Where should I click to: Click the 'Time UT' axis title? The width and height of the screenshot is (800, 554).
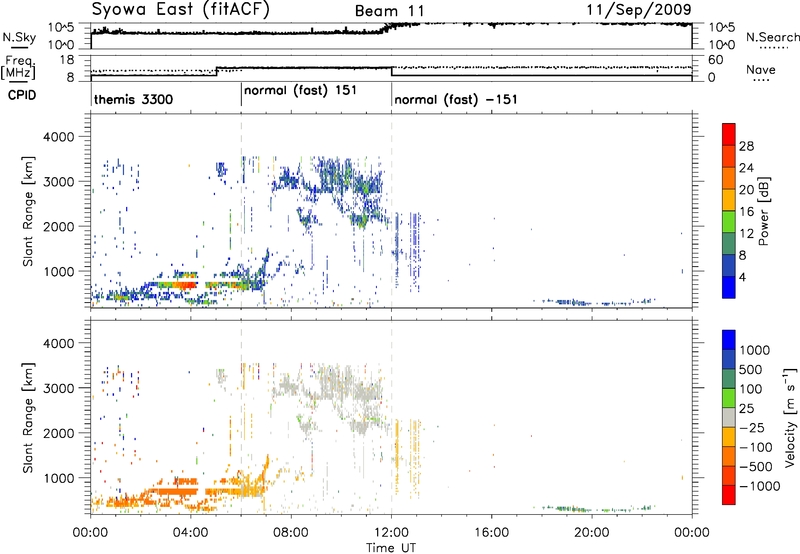(x=391, y=547)
